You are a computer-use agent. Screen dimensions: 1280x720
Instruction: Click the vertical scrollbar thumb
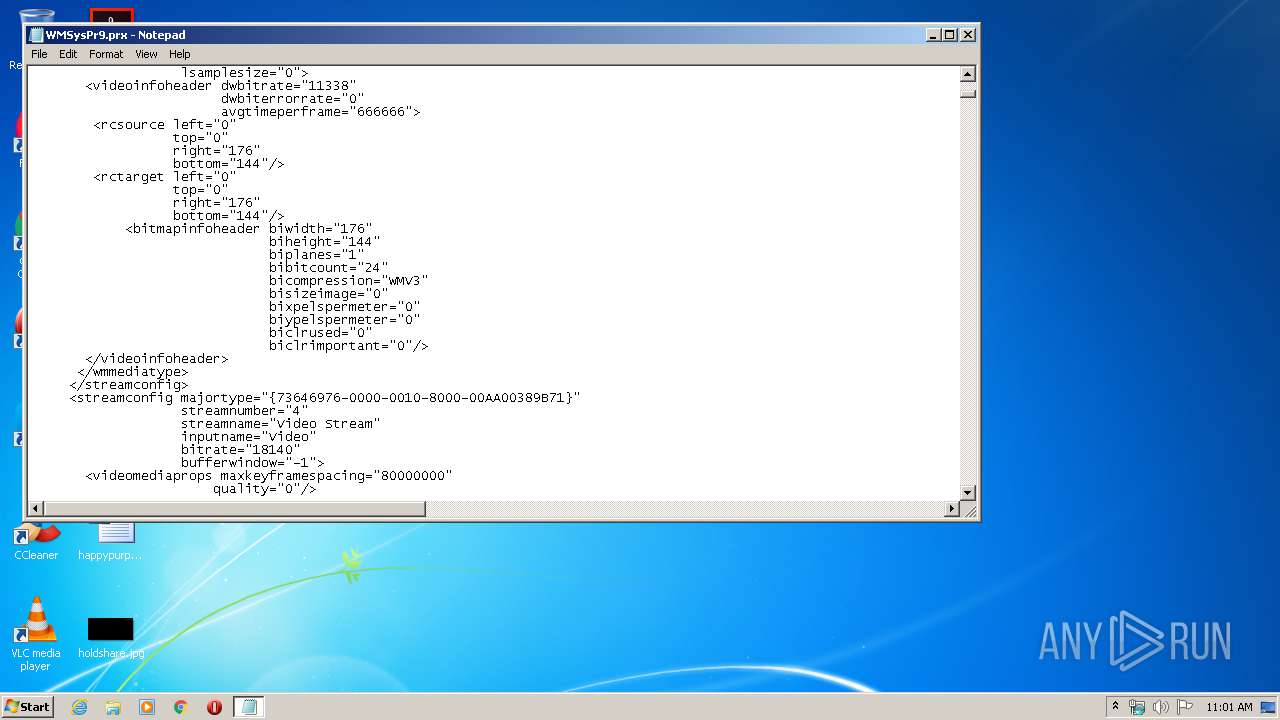[967, 93]
